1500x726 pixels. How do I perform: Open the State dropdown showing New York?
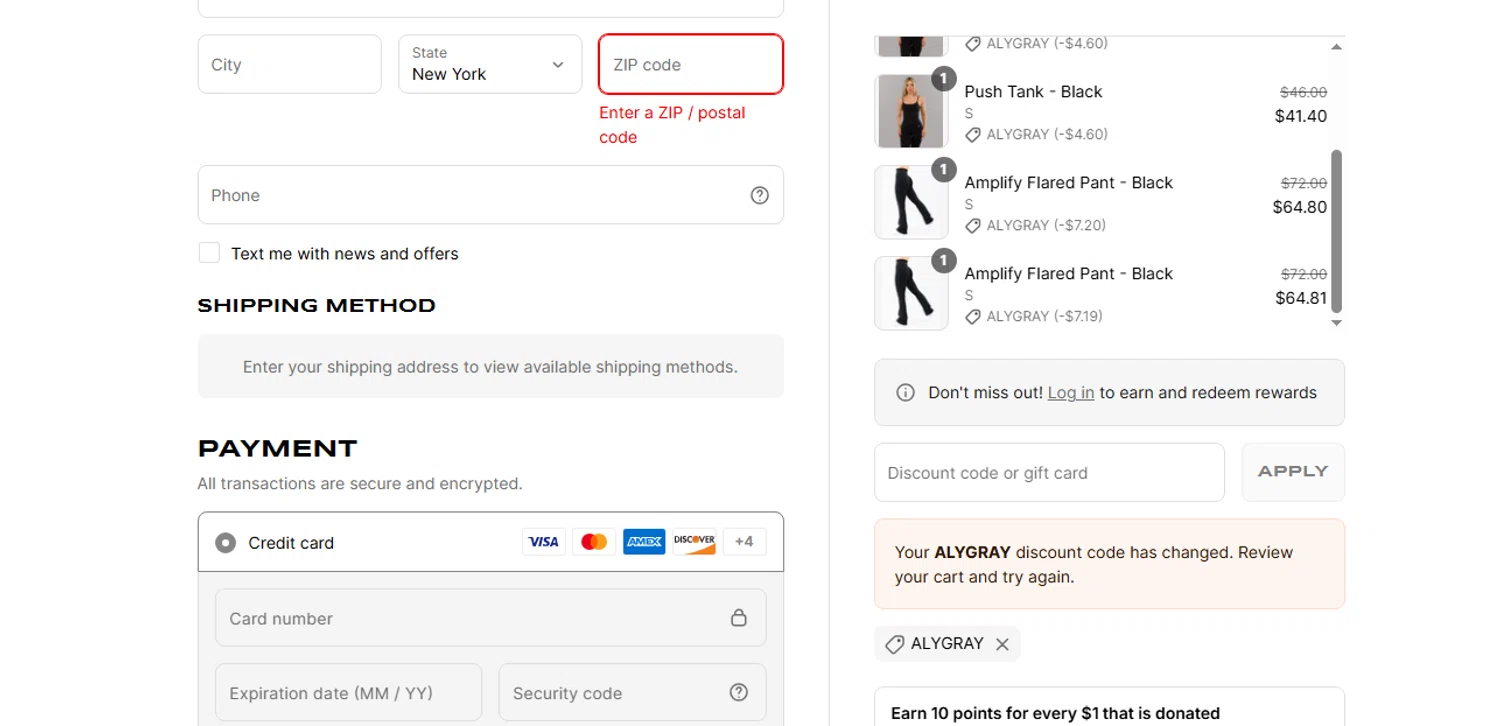(x=490, y=64)
